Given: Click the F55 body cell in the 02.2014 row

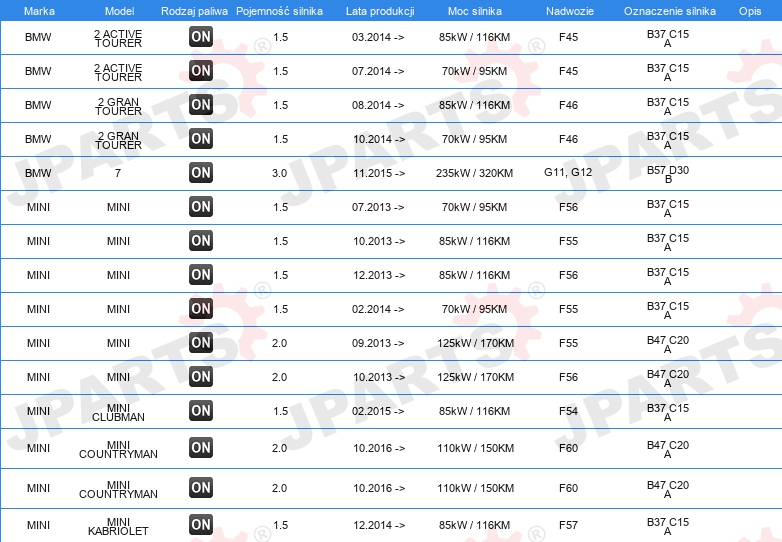Looking at the screenshot, I should pos(569,309).
